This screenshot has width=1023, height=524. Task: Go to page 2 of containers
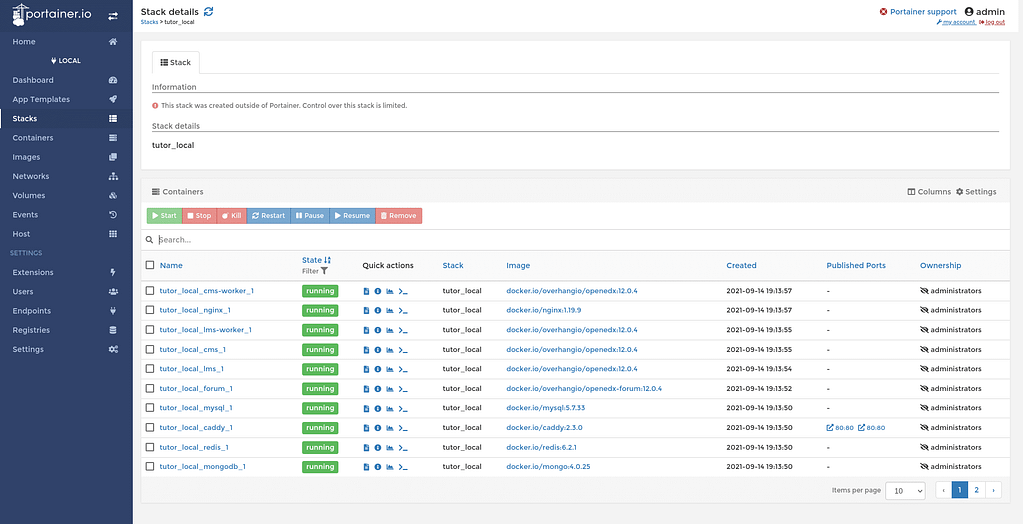point(976,490)
